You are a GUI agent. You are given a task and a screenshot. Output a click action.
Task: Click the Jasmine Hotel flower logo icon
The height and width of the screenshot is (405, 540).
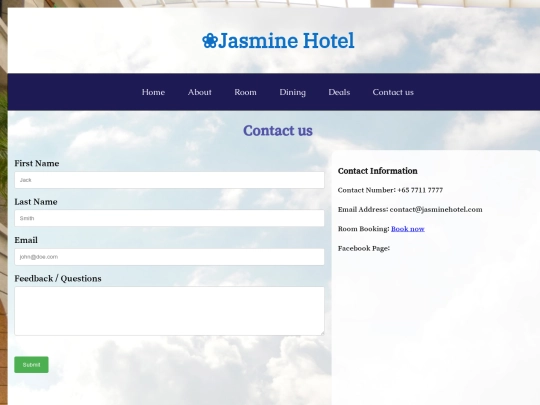coord(209,41)
